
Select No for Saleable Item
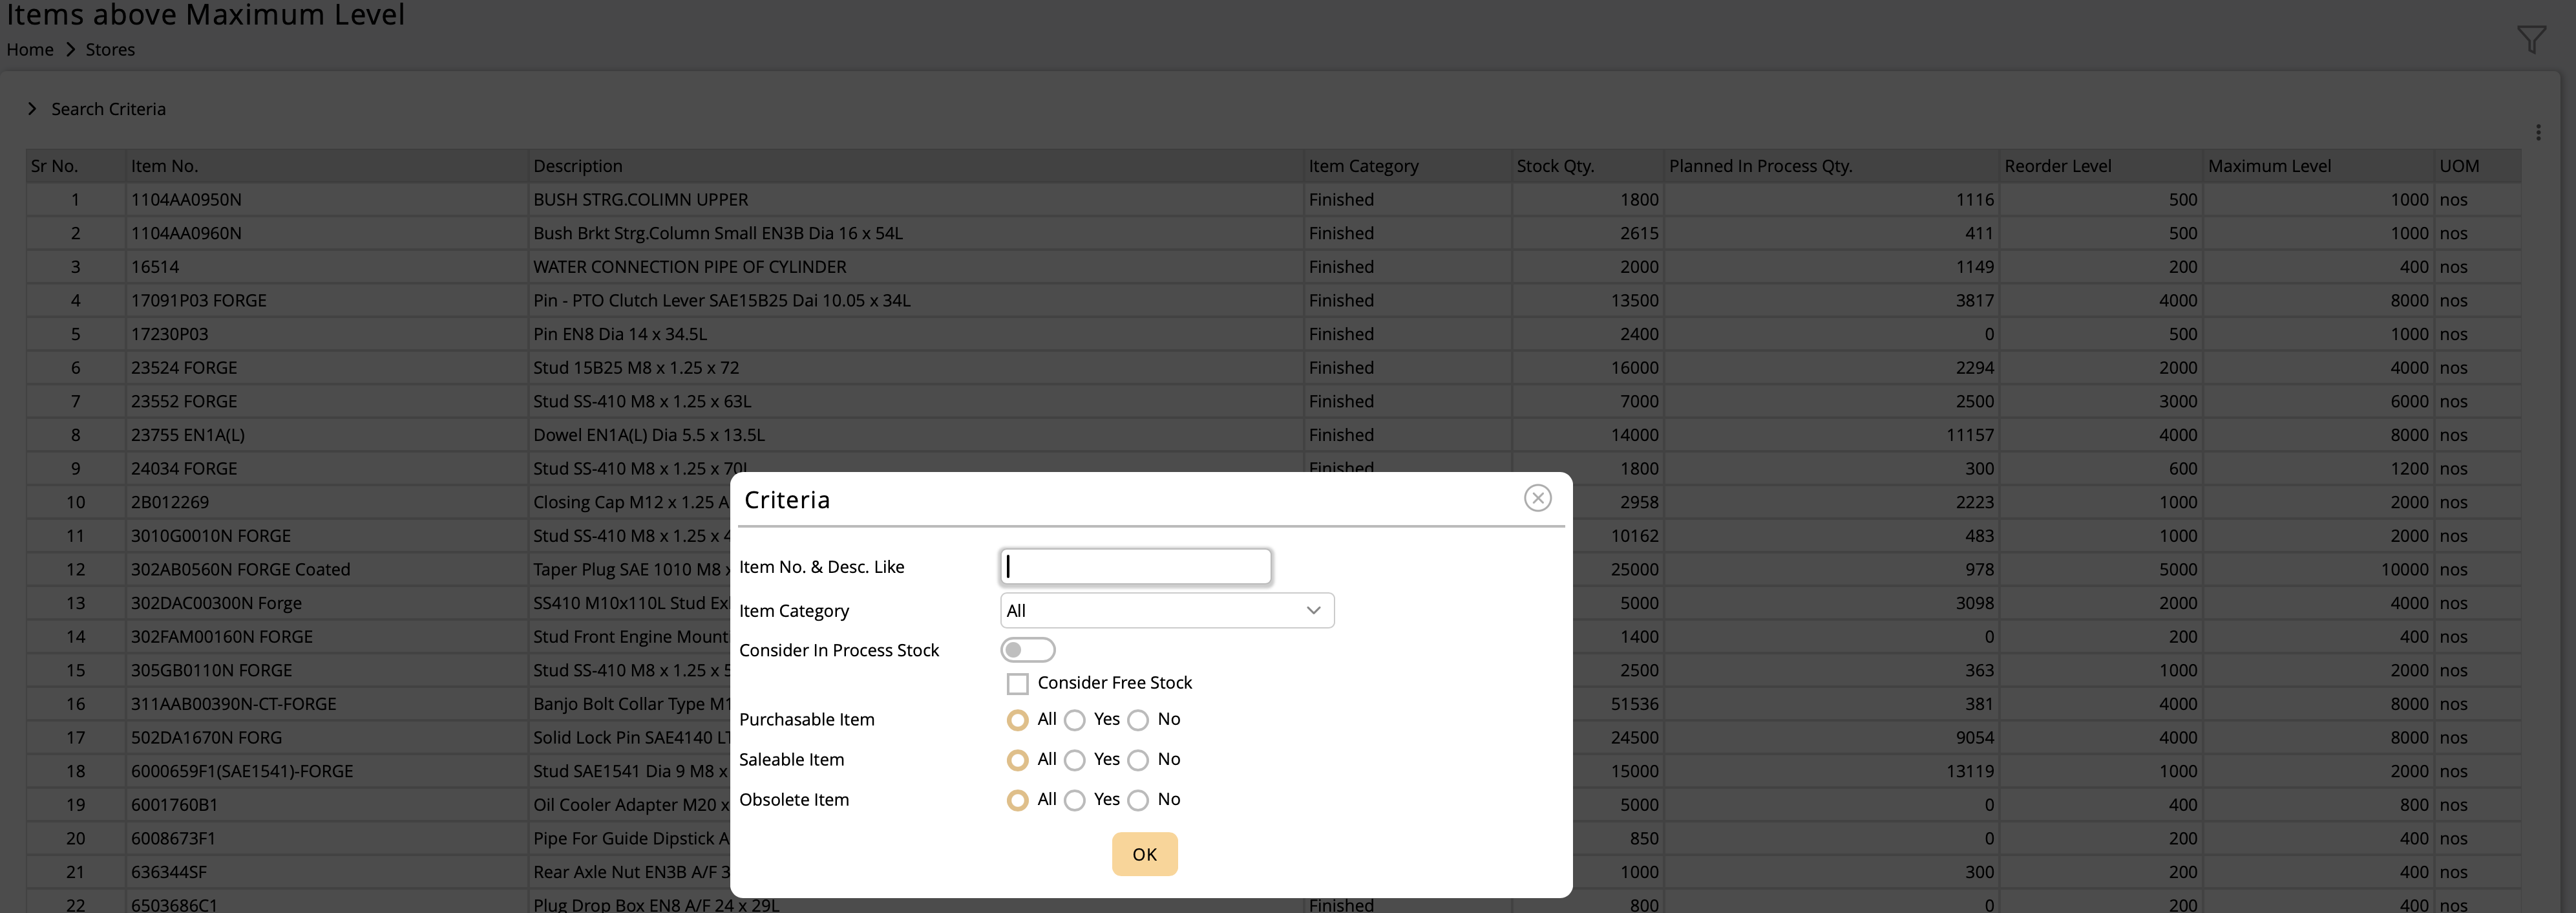click(x=1138, y=760)
